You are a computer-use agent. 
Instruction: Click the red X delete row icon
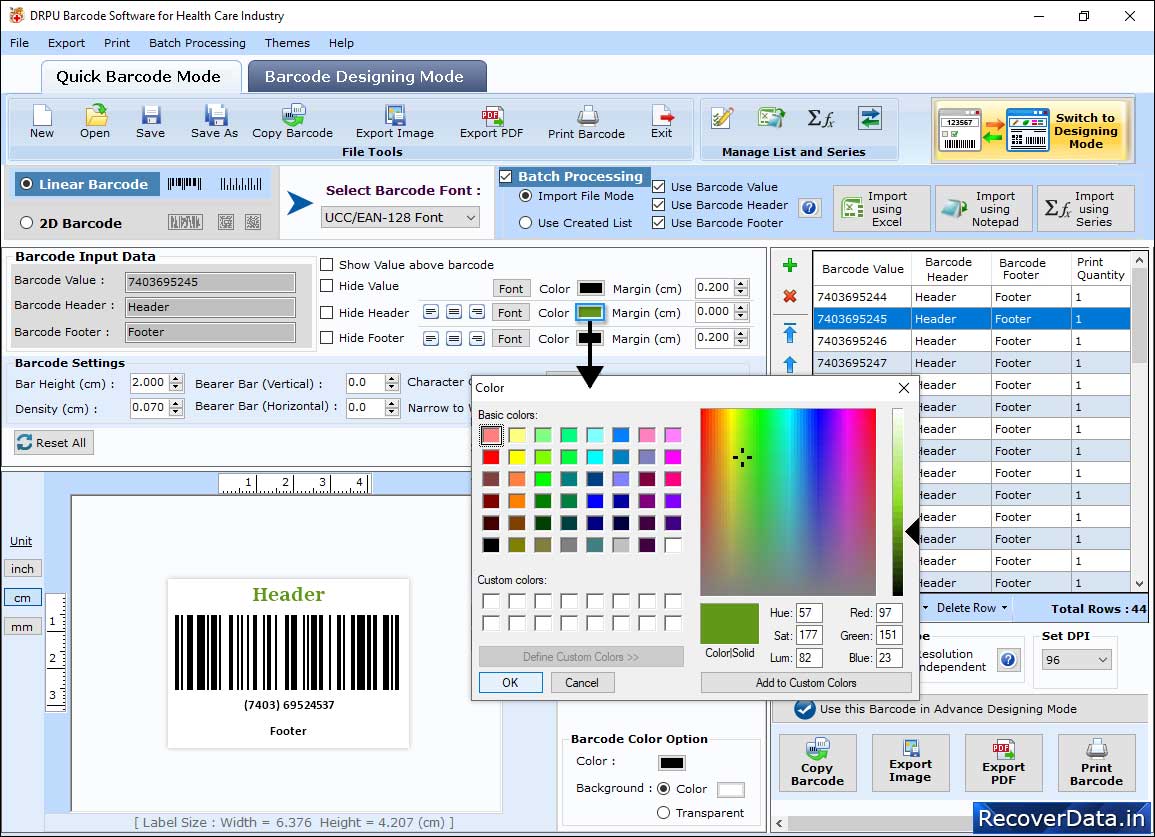[x=789, y=296]
